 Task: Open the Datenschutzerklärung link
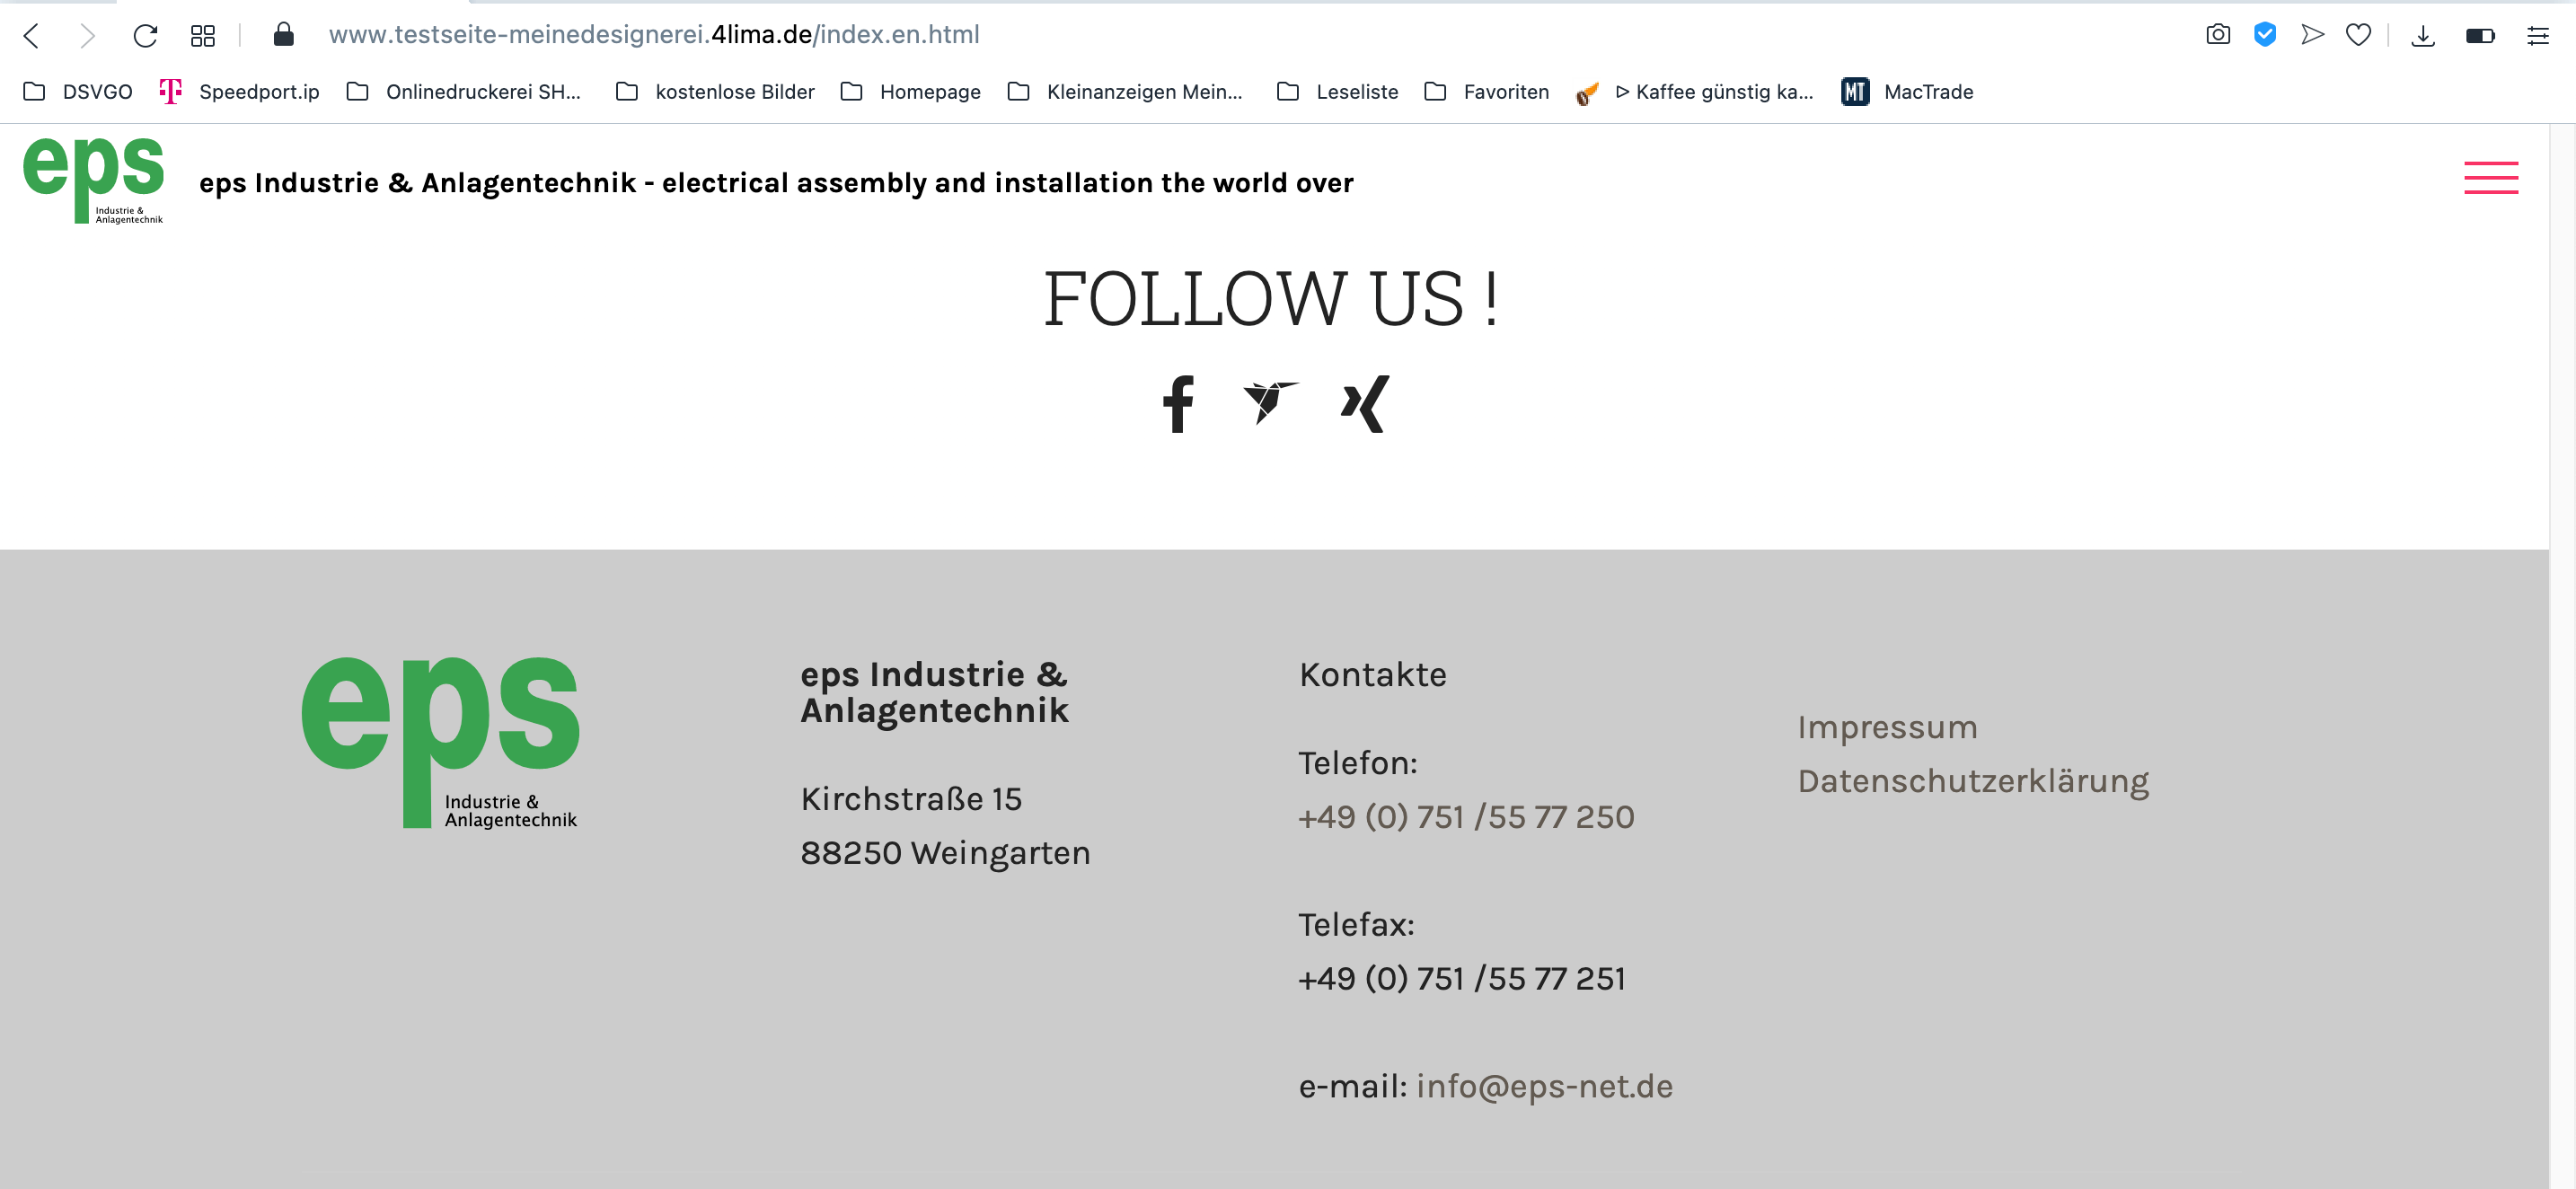click(1972, 781)
